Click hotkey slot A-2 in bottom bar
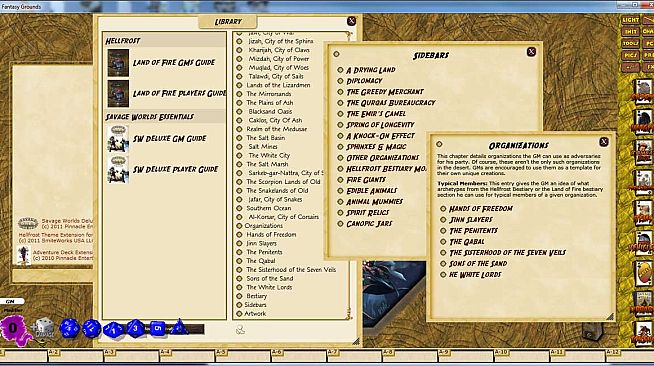 [x=75, y=356]
